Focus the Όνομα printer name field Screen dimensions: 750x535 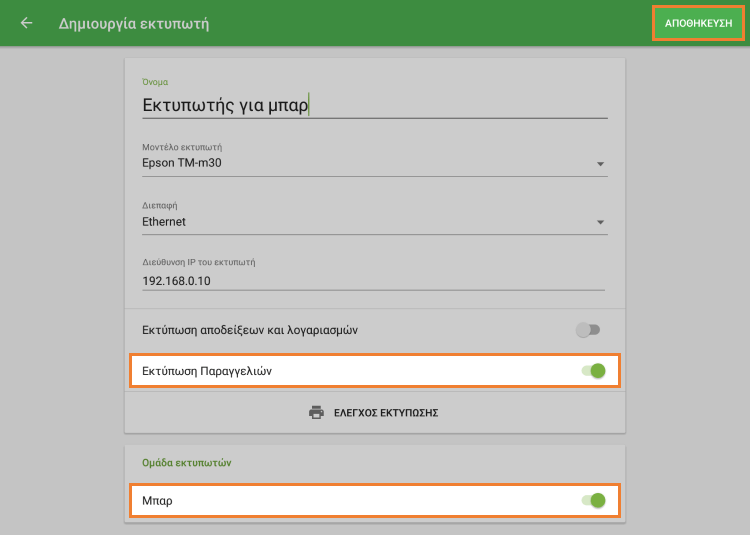pos(374,104)
